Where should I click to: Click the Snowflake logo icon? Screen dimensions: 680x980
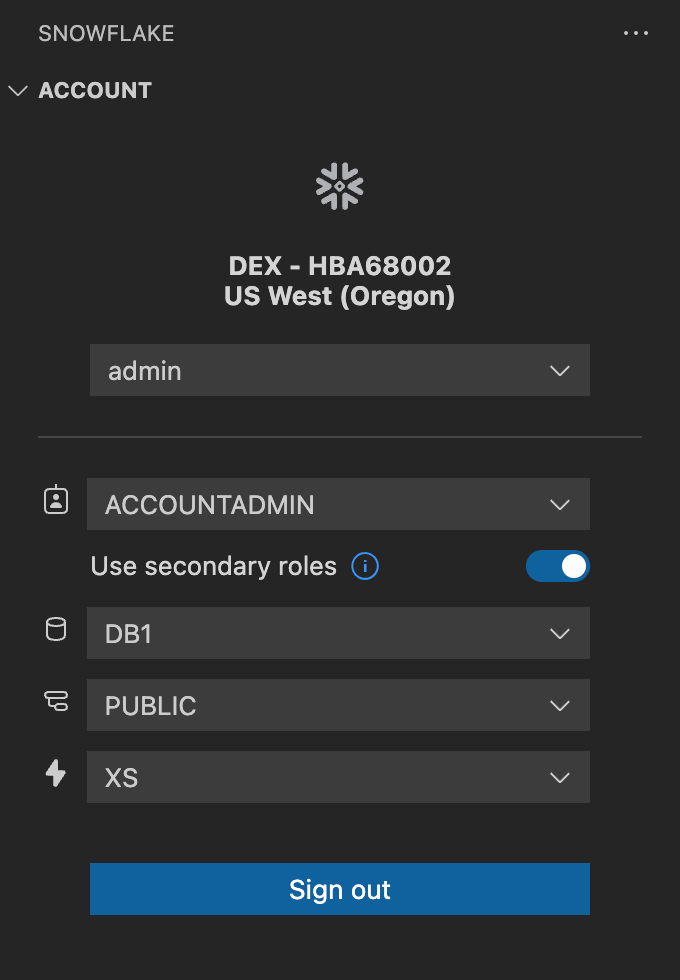click(x=339, y=185)
